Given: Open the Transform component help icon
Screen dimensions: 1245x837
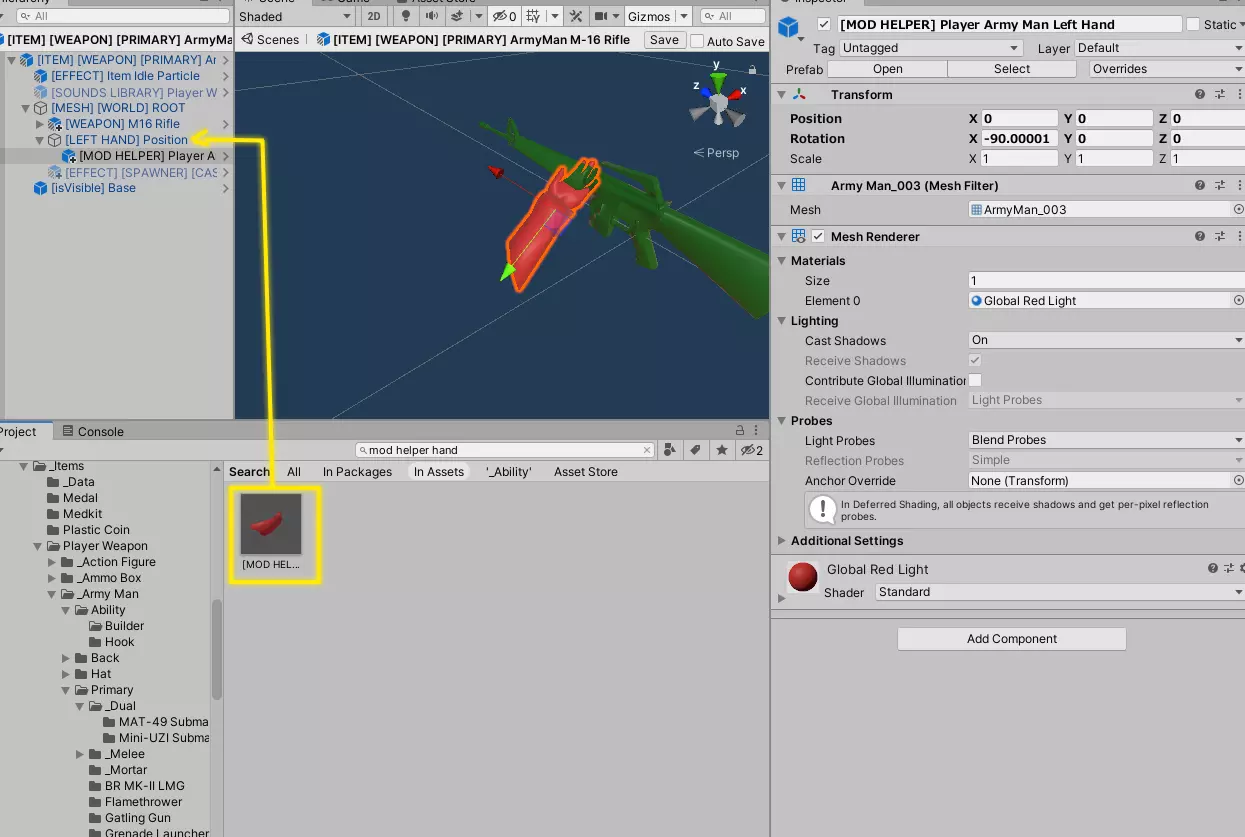Looking at the screenshot, I should 1200,94.
